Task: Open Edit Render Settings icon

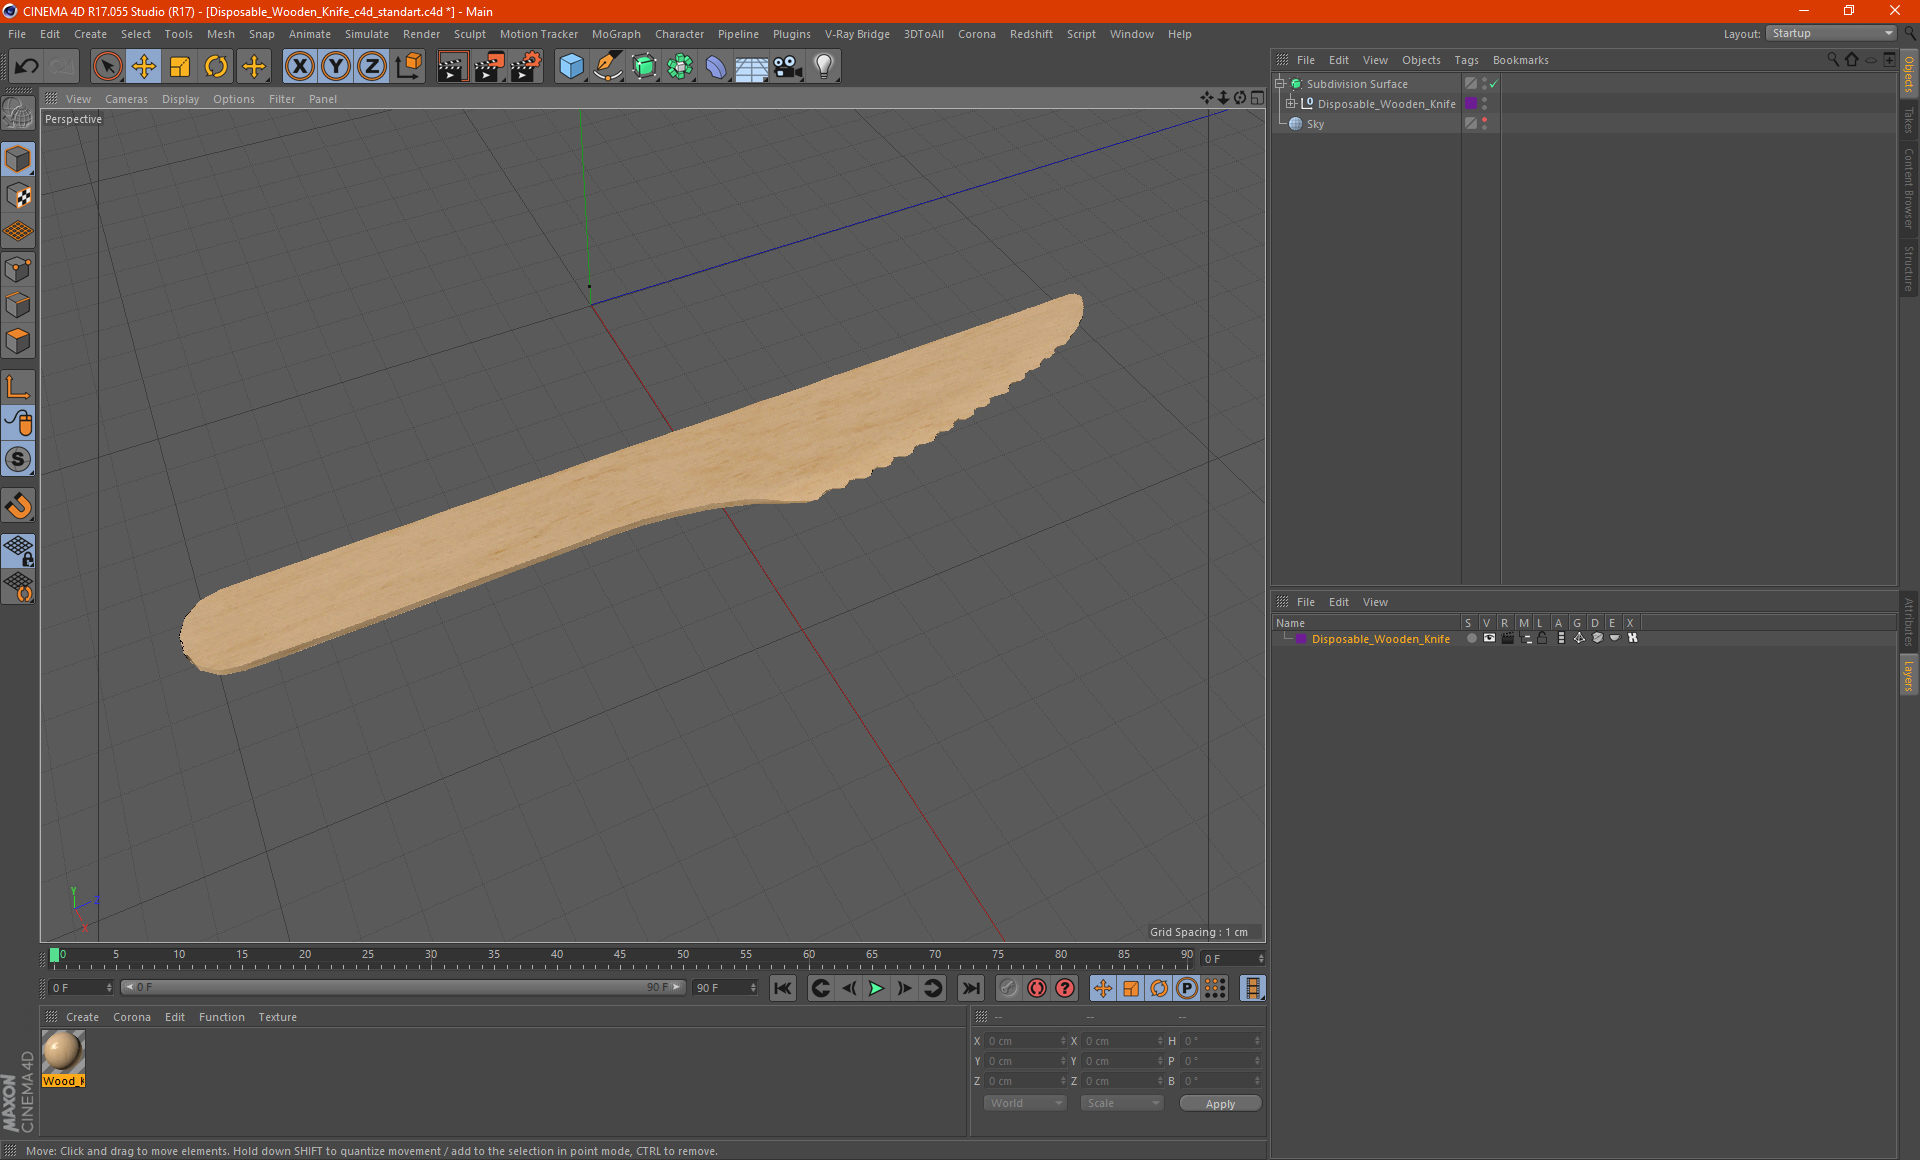Action: [526, 67]
